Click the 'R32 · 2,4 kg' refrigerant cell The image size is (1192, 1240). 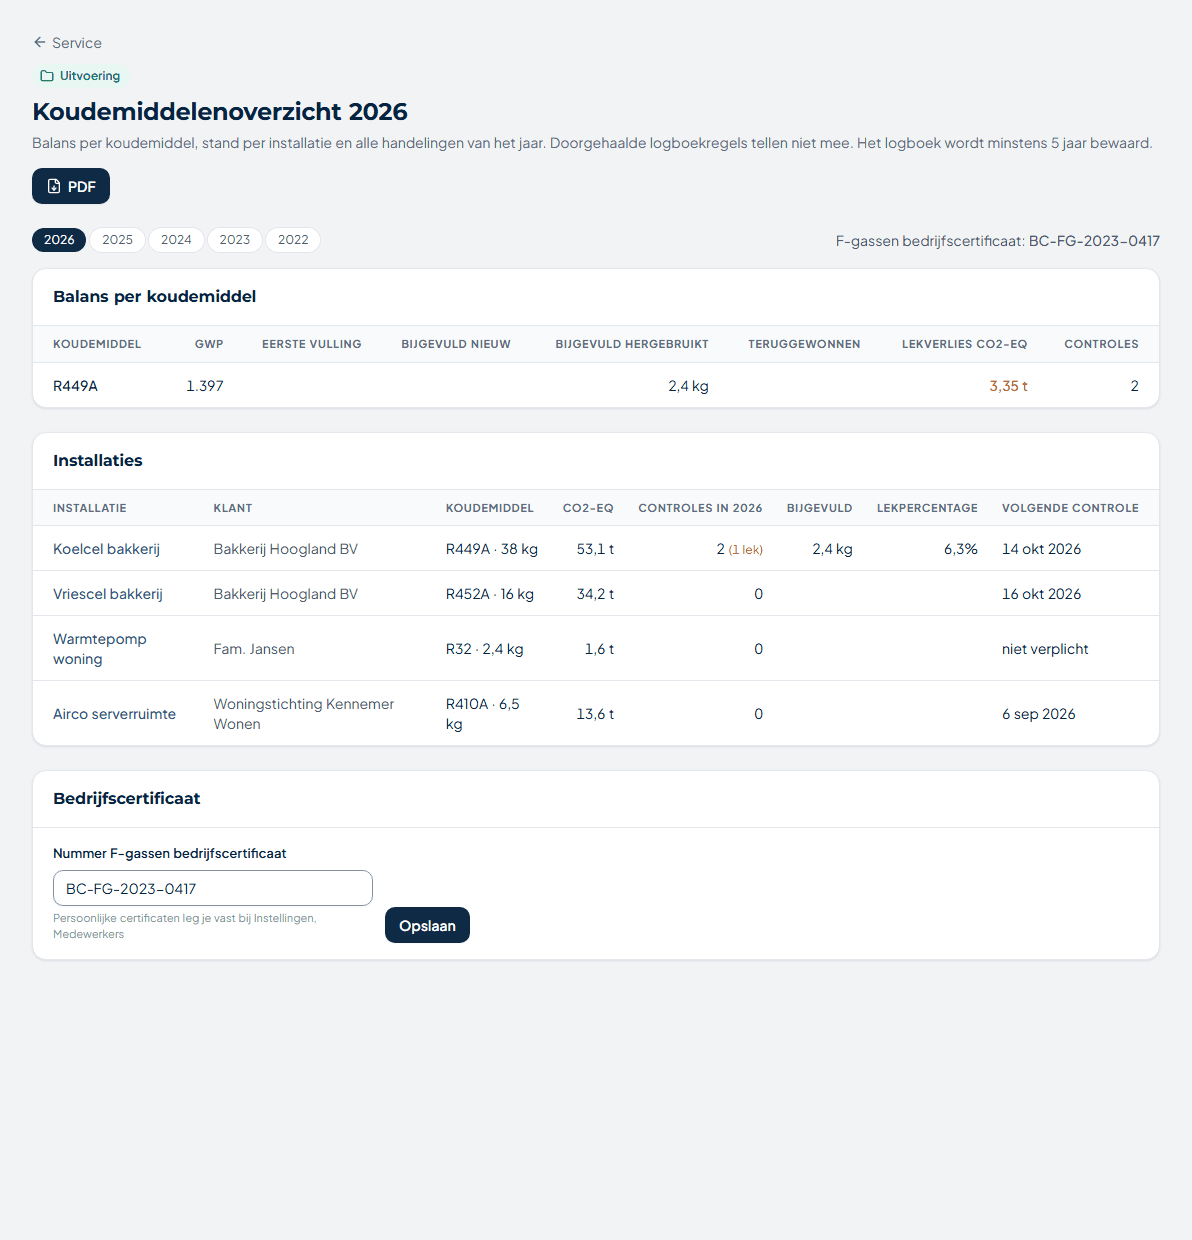pyautogui.click(x=485, y=649)
